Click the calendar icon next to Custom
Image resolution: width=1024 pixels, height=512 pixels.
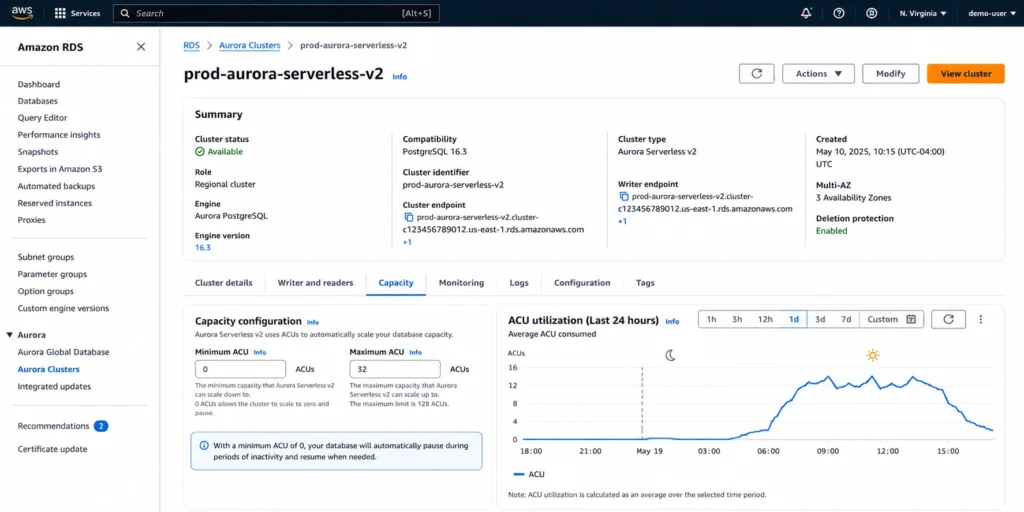tap(911, 319)
